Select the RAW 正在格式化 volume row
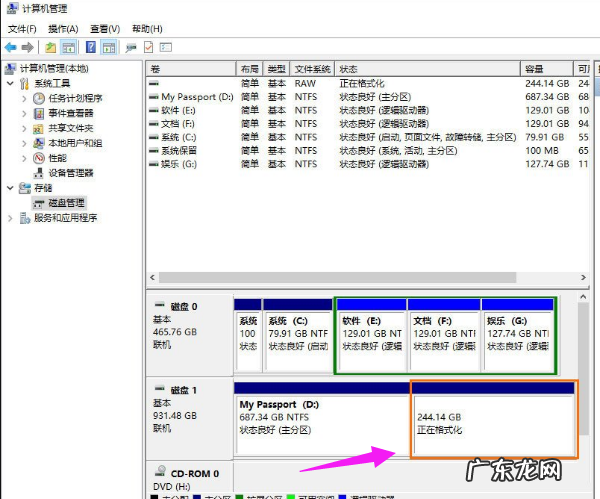 (368, 83)
